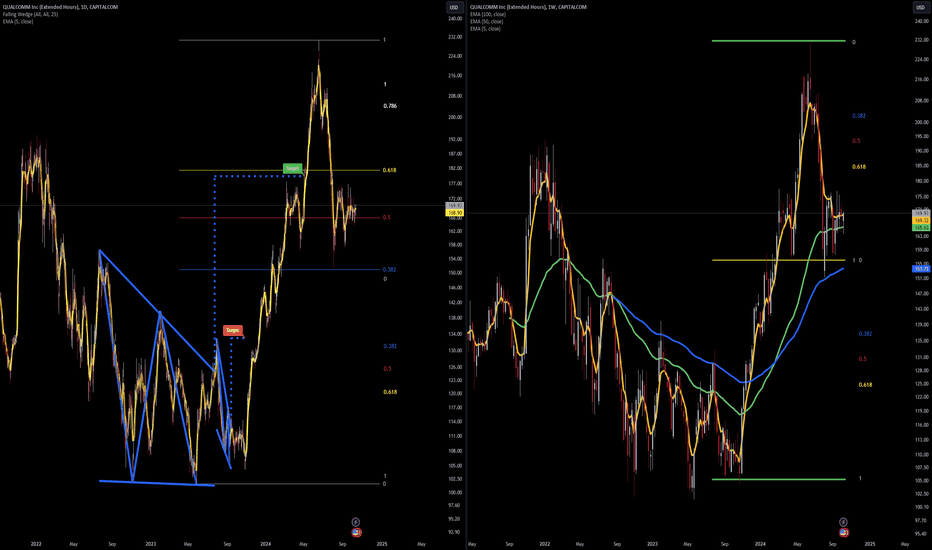This screenshot has height=550, width=932.
Task: Click the US flag event icon on daily chart
Action: coord(356,532)
